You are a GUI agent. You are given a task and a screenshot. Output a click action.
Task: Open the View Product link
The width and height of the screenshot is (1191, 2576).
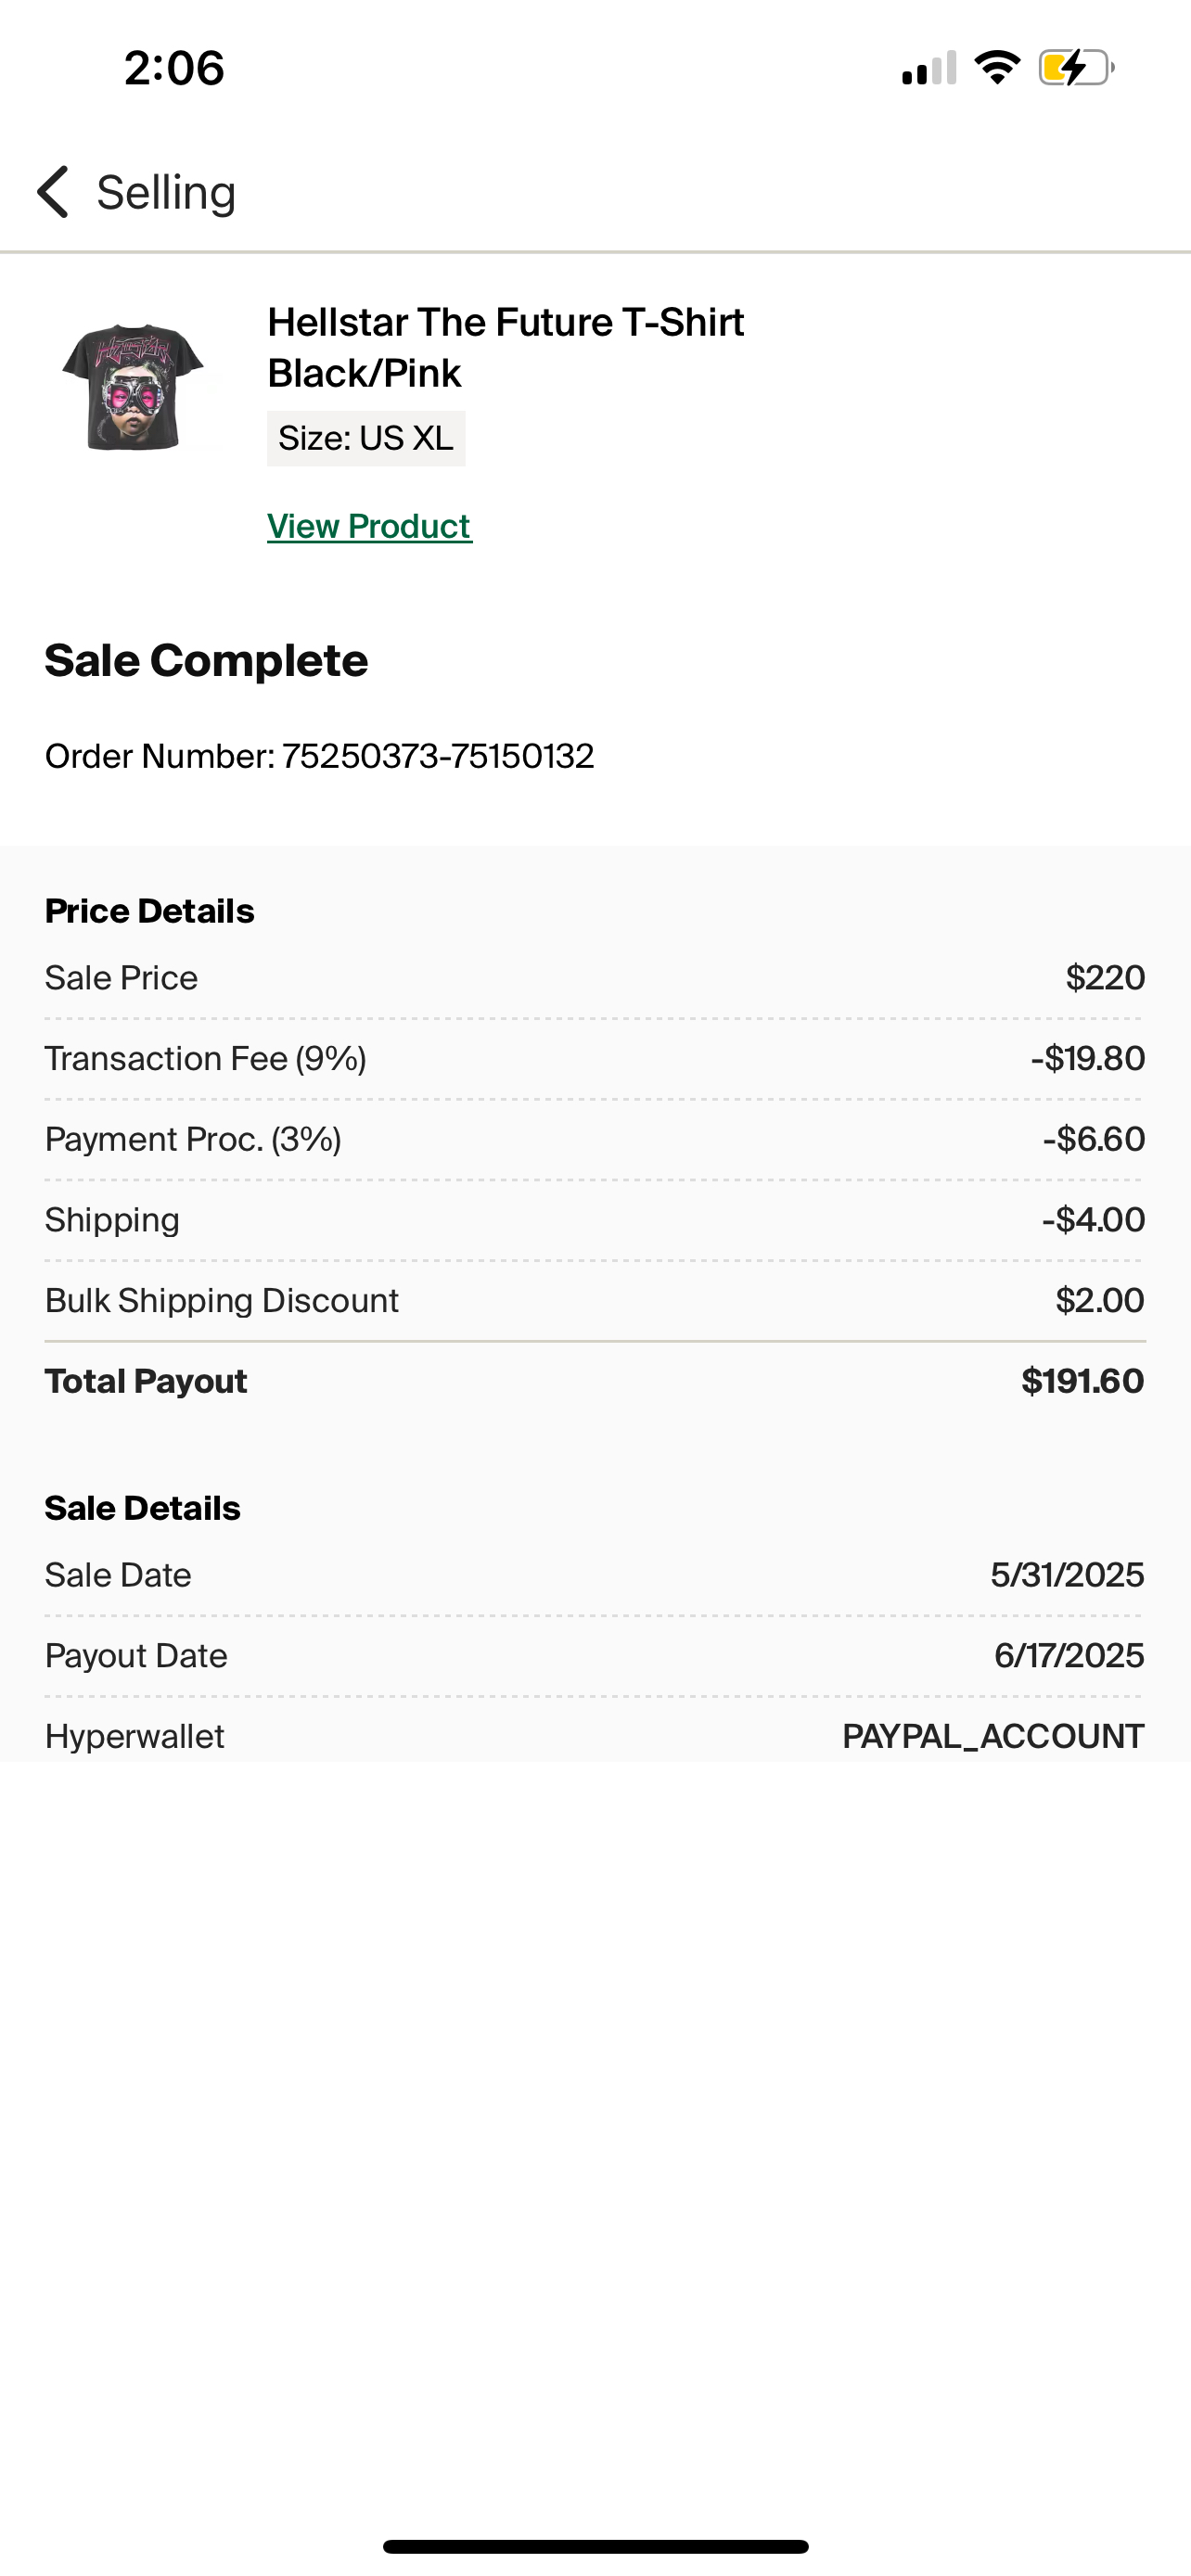[369, 526]
